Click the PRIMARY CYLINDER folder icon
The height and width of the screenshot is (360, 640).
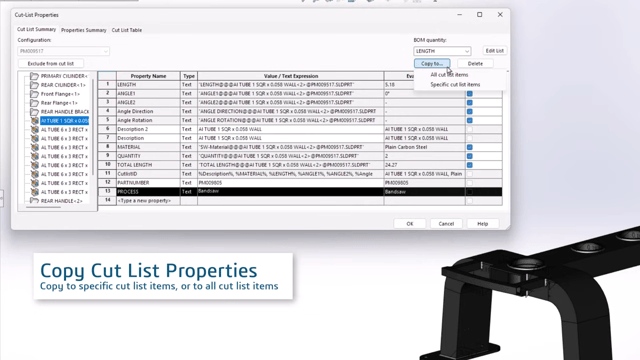(34, 76)
